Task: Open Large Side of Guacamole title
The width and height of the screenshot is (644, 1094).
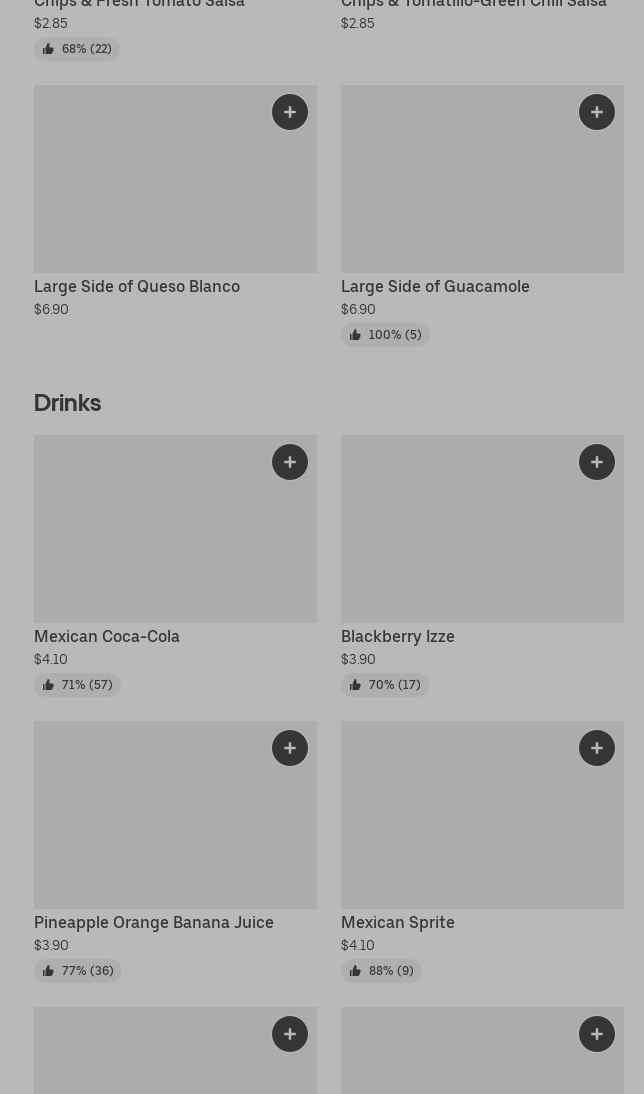Action: [x=435, y=286]
